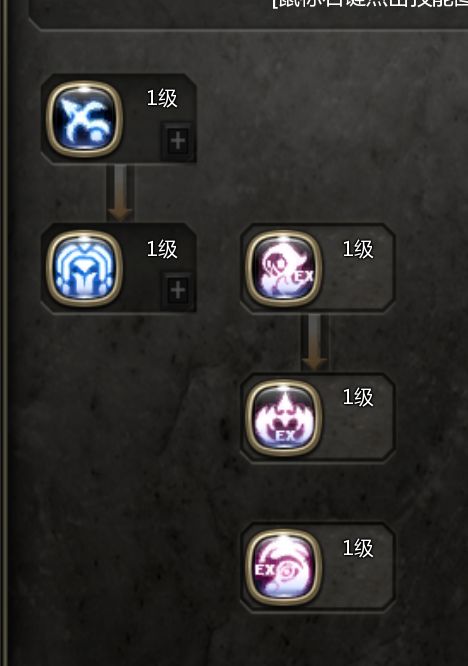Select the purple EX skull ghost skill icon
Viewport: 468px width, 666px height.
pyautogui.click(x=284, y=269)
